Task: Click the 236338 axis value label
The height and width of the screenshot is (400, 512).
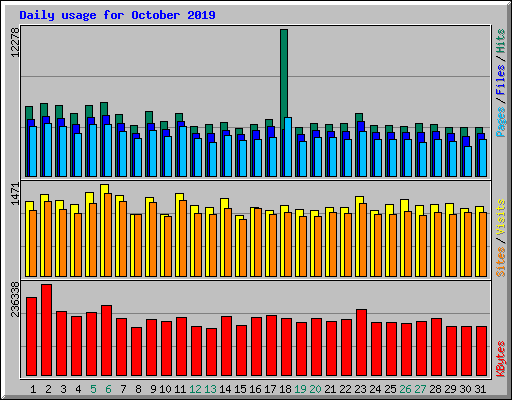Action: [x=16, y=299]
